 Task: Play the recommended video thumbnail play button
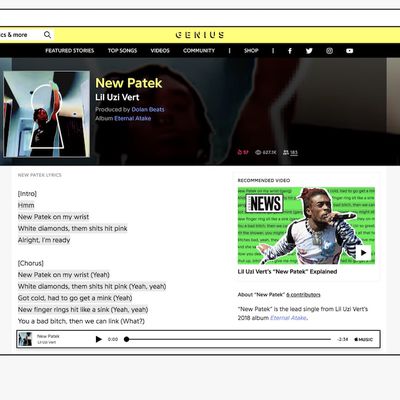(x=363, y=253)
